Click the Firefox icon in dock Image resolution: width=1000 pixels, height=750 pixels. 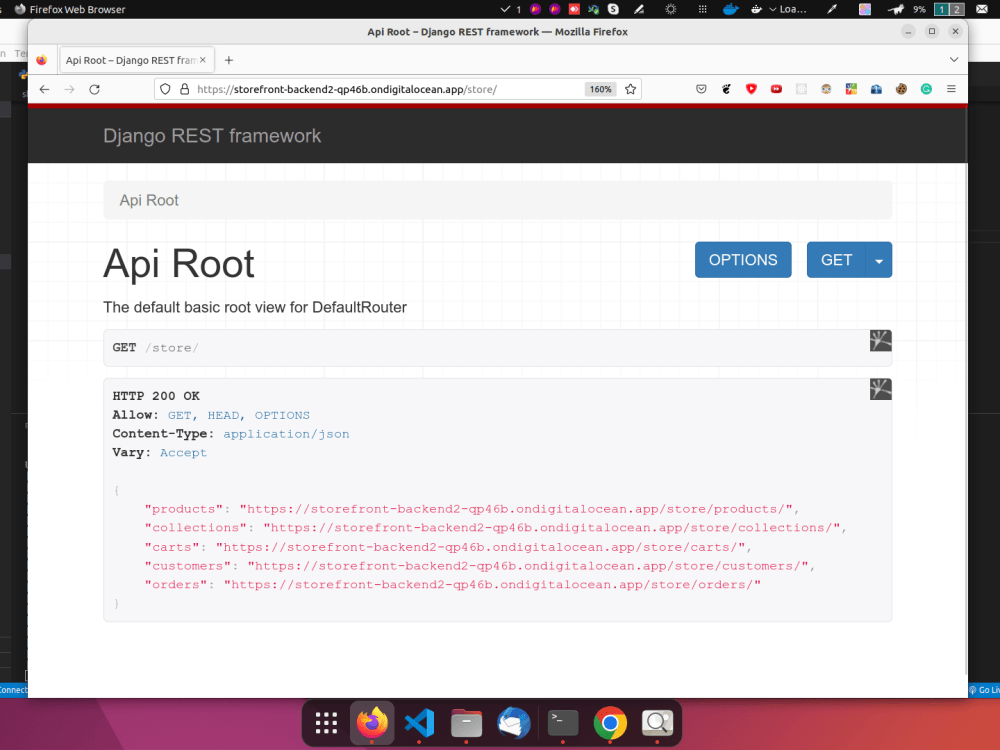(372, 723)
